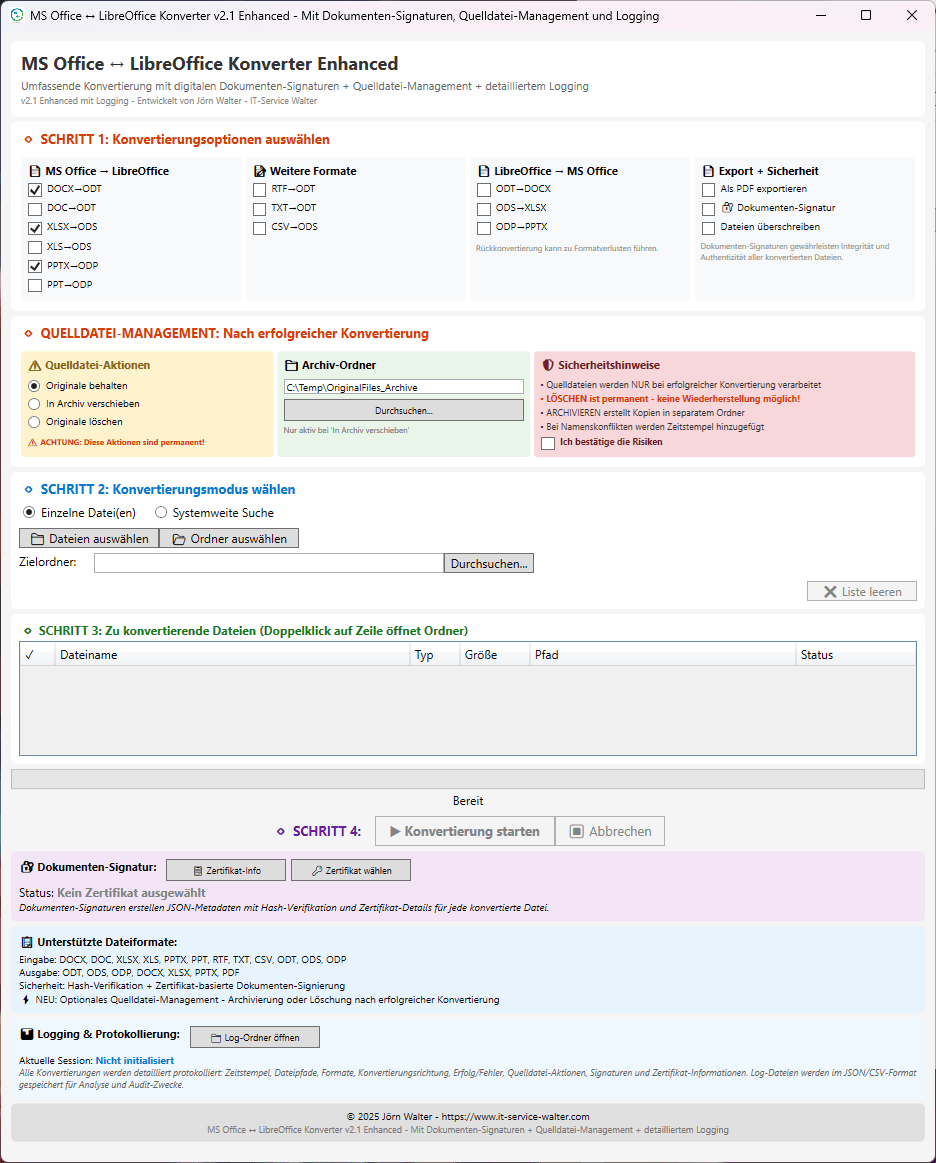Uncheck the DOCX→ODT conversion checkbox
936x1163 pixels.
point(35,189)
